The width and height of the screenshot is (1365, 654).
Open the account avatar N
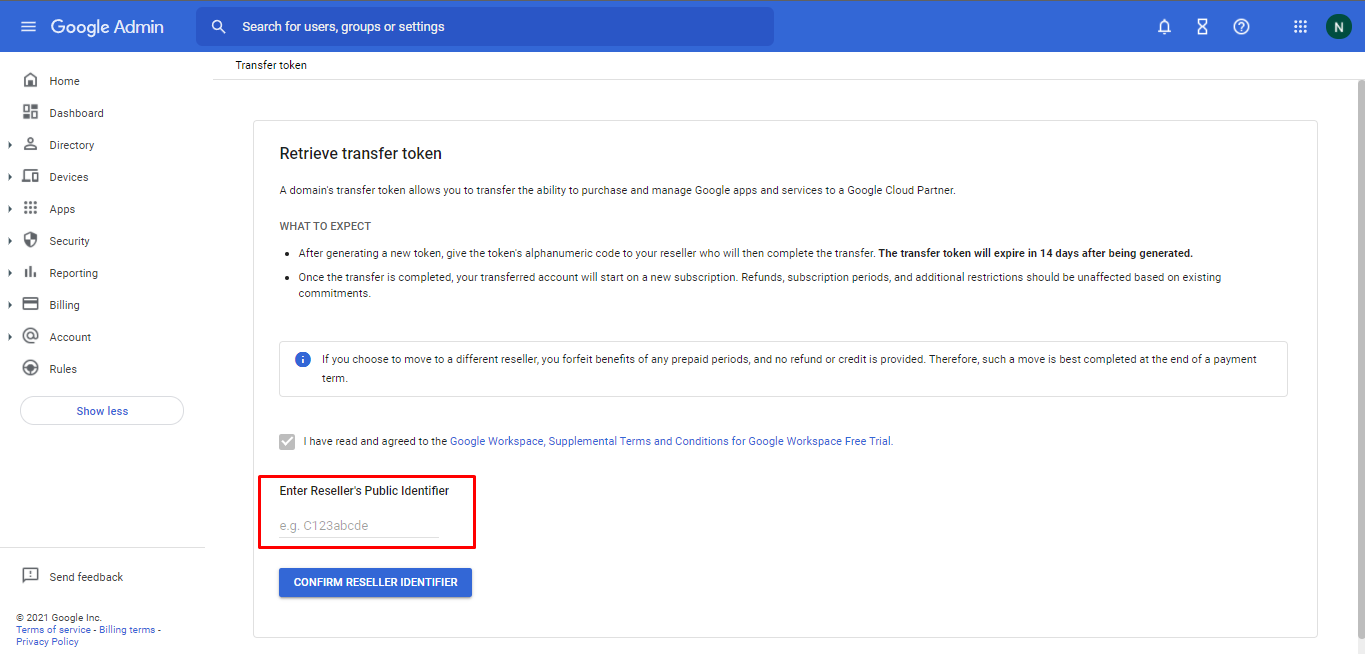click(x=1338, y=27)
